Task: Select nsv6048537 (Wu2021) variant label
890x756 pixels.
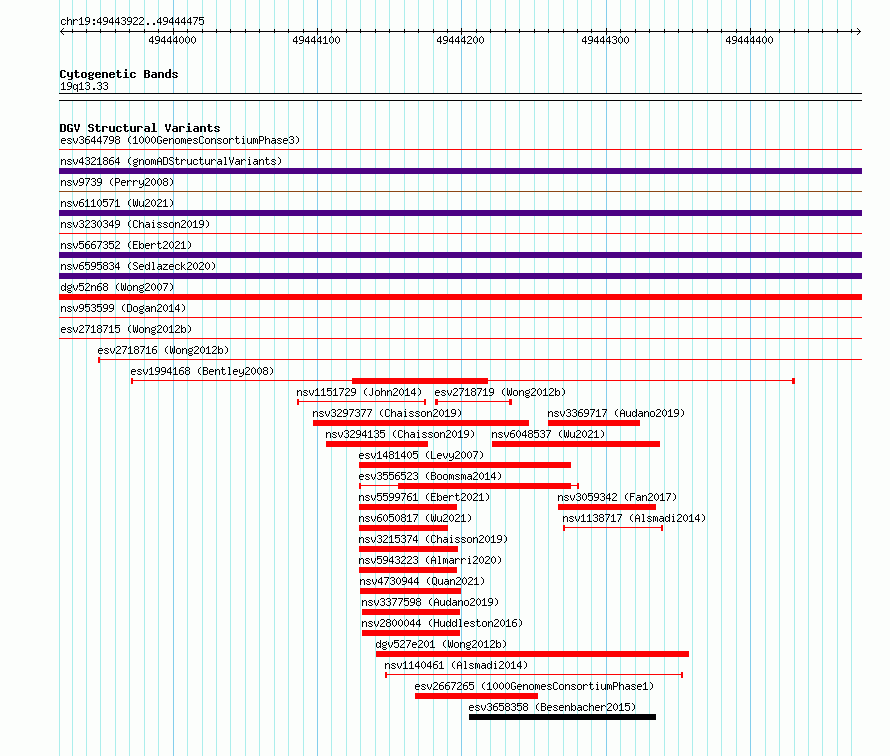Action: pyautogui.click(x=548, y=434)
